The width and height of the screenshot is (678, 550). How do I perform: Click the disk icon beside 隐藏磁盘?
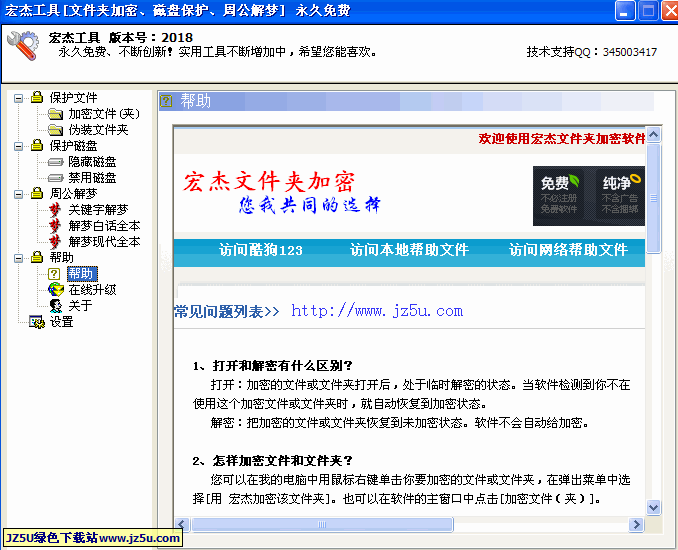click(55, 162)
